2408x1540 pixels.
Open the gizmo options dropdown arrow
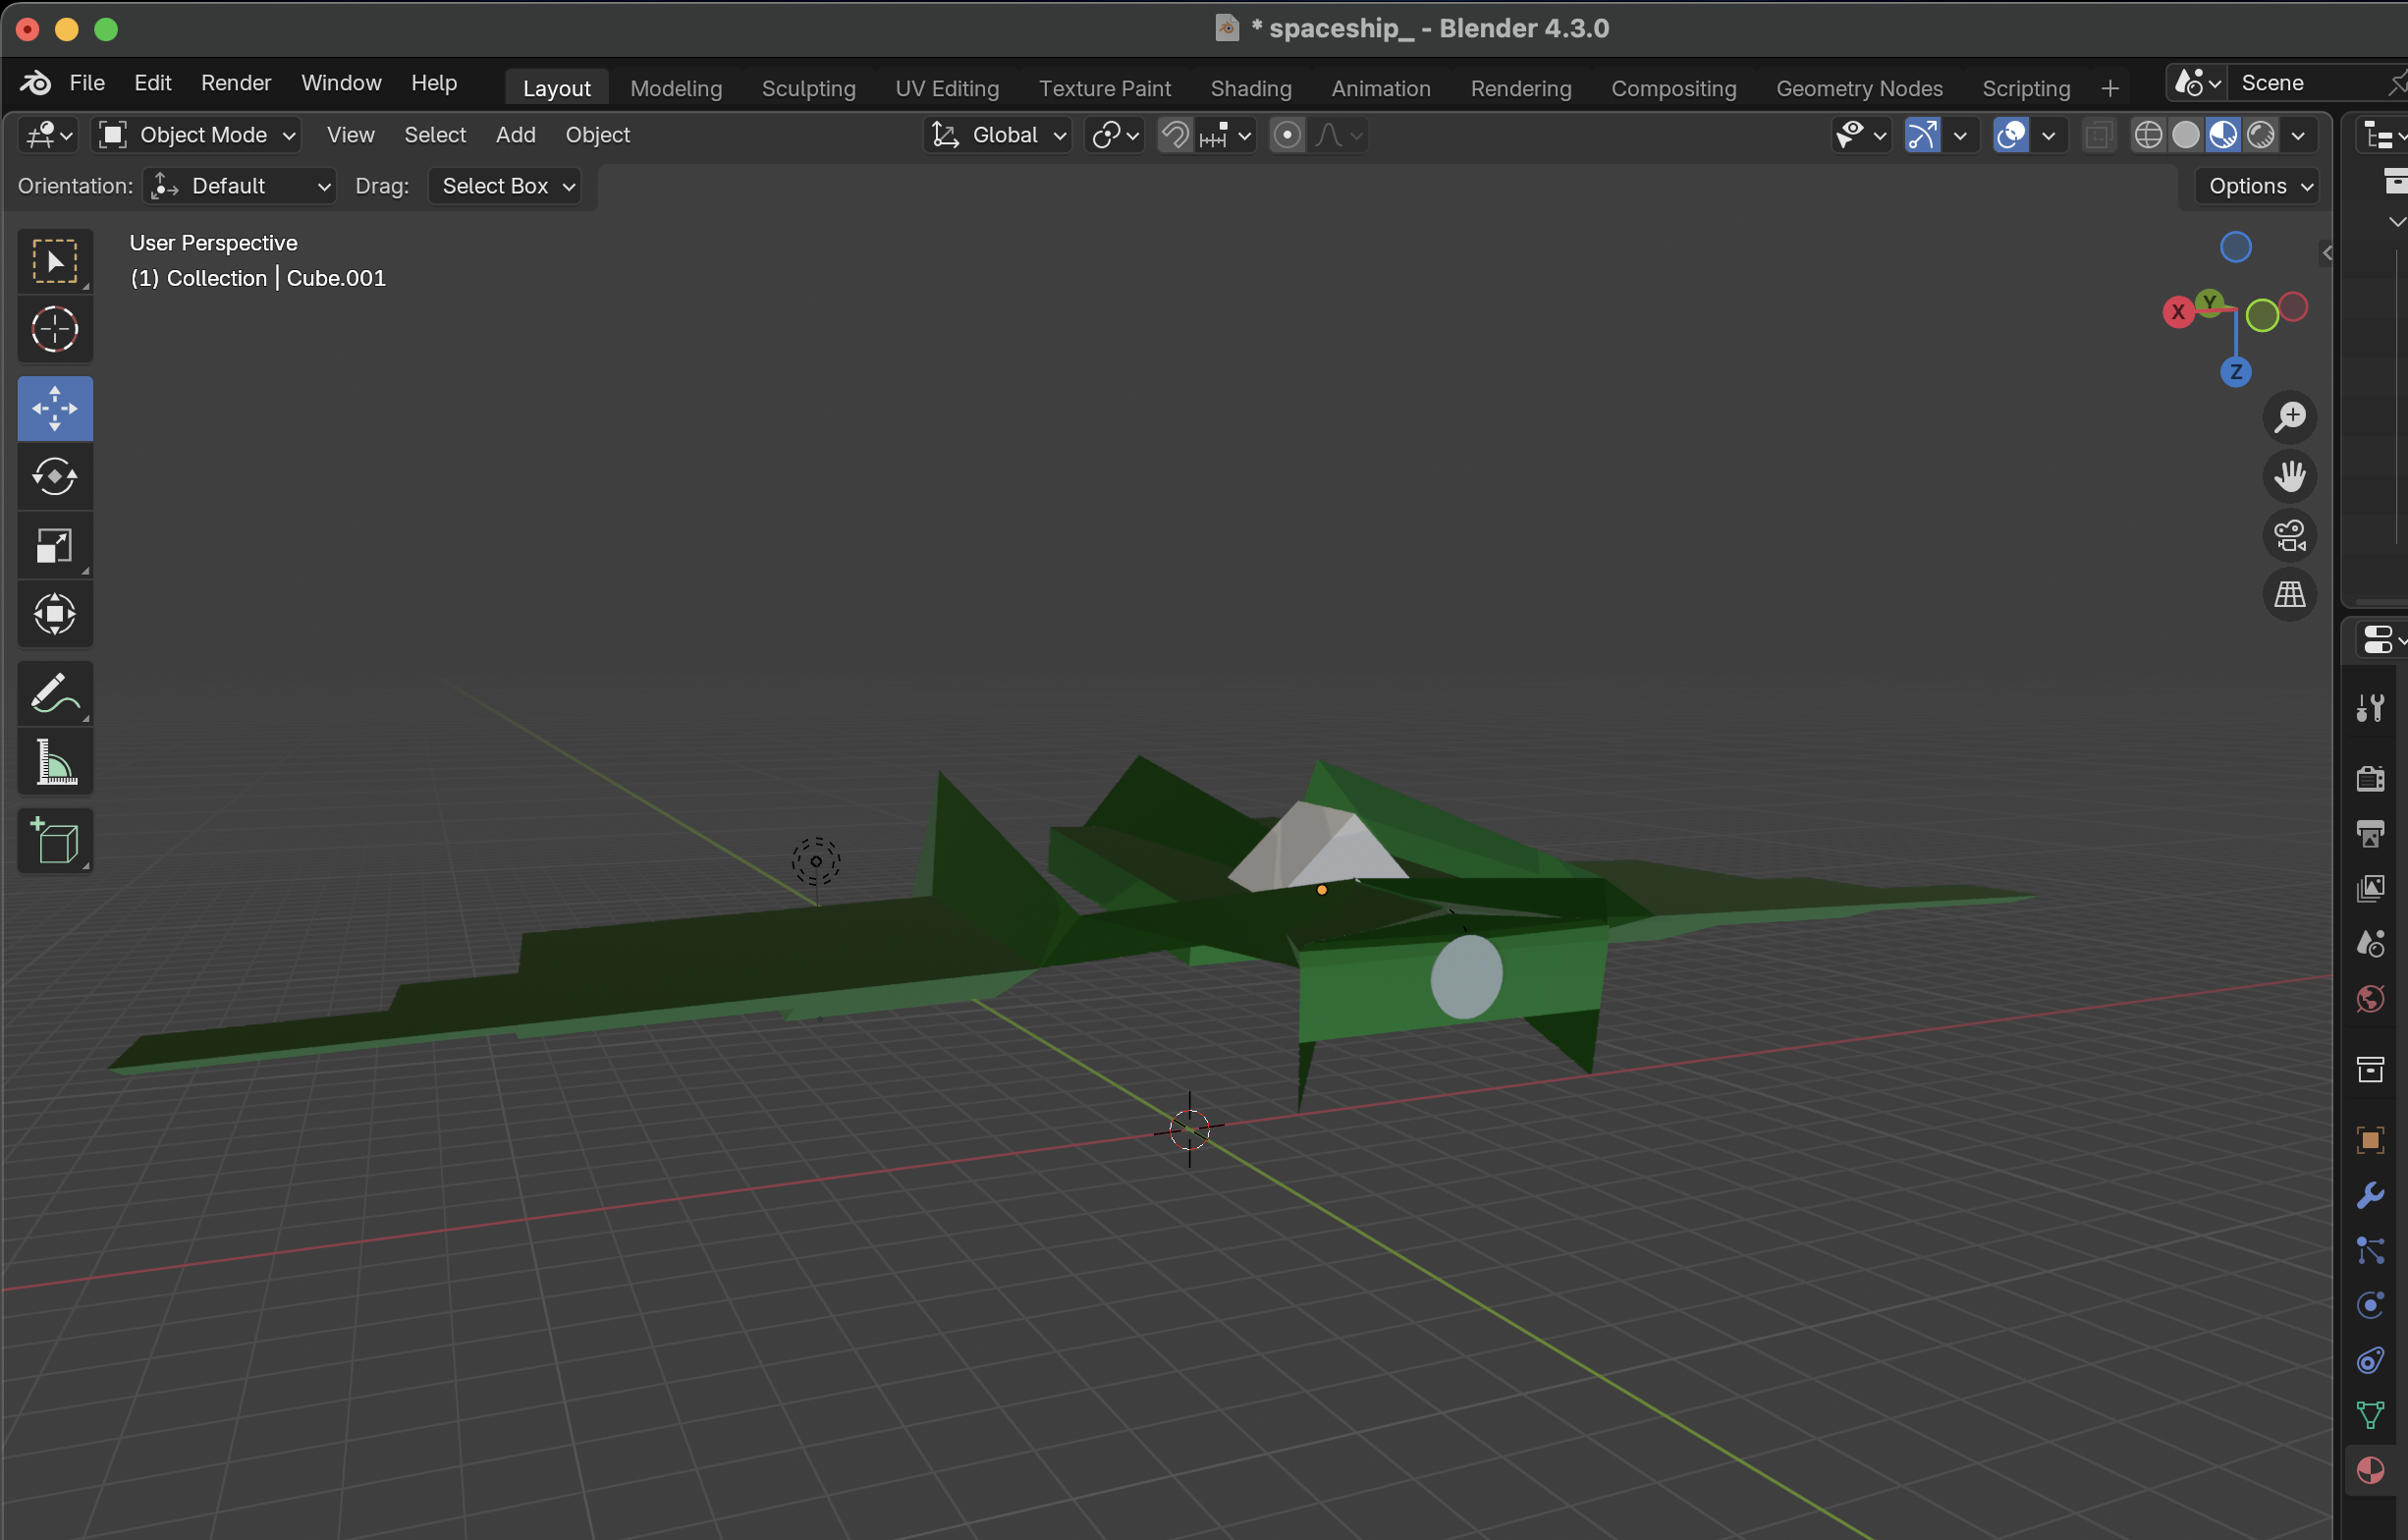point(1960,135)
